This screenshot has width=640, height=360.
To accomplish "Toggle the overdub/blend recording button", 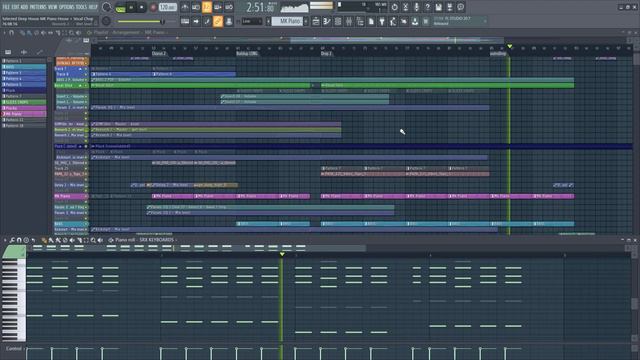I will [x=218, y=7].
